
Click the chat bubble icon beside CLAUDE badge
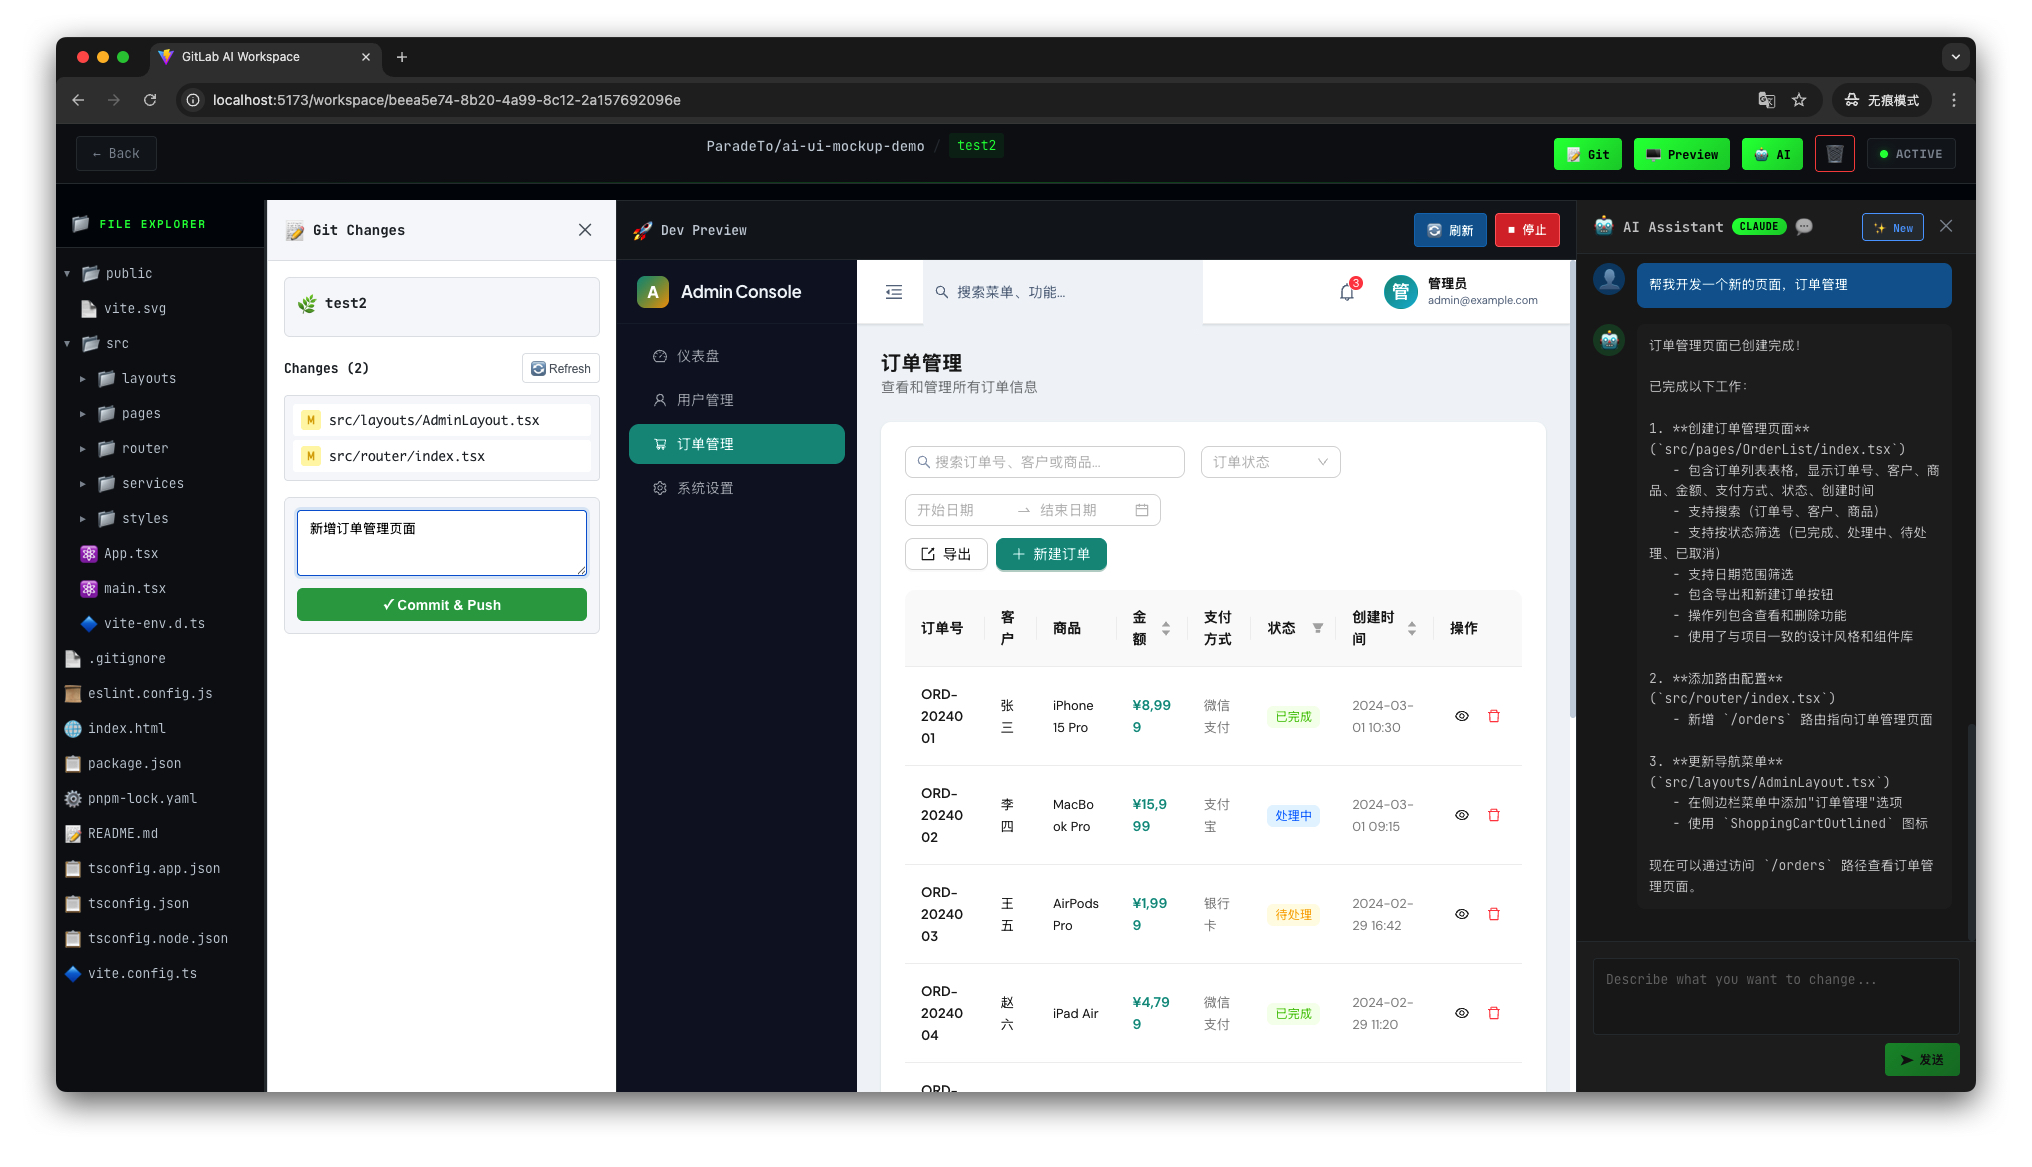click(1804, 227)
